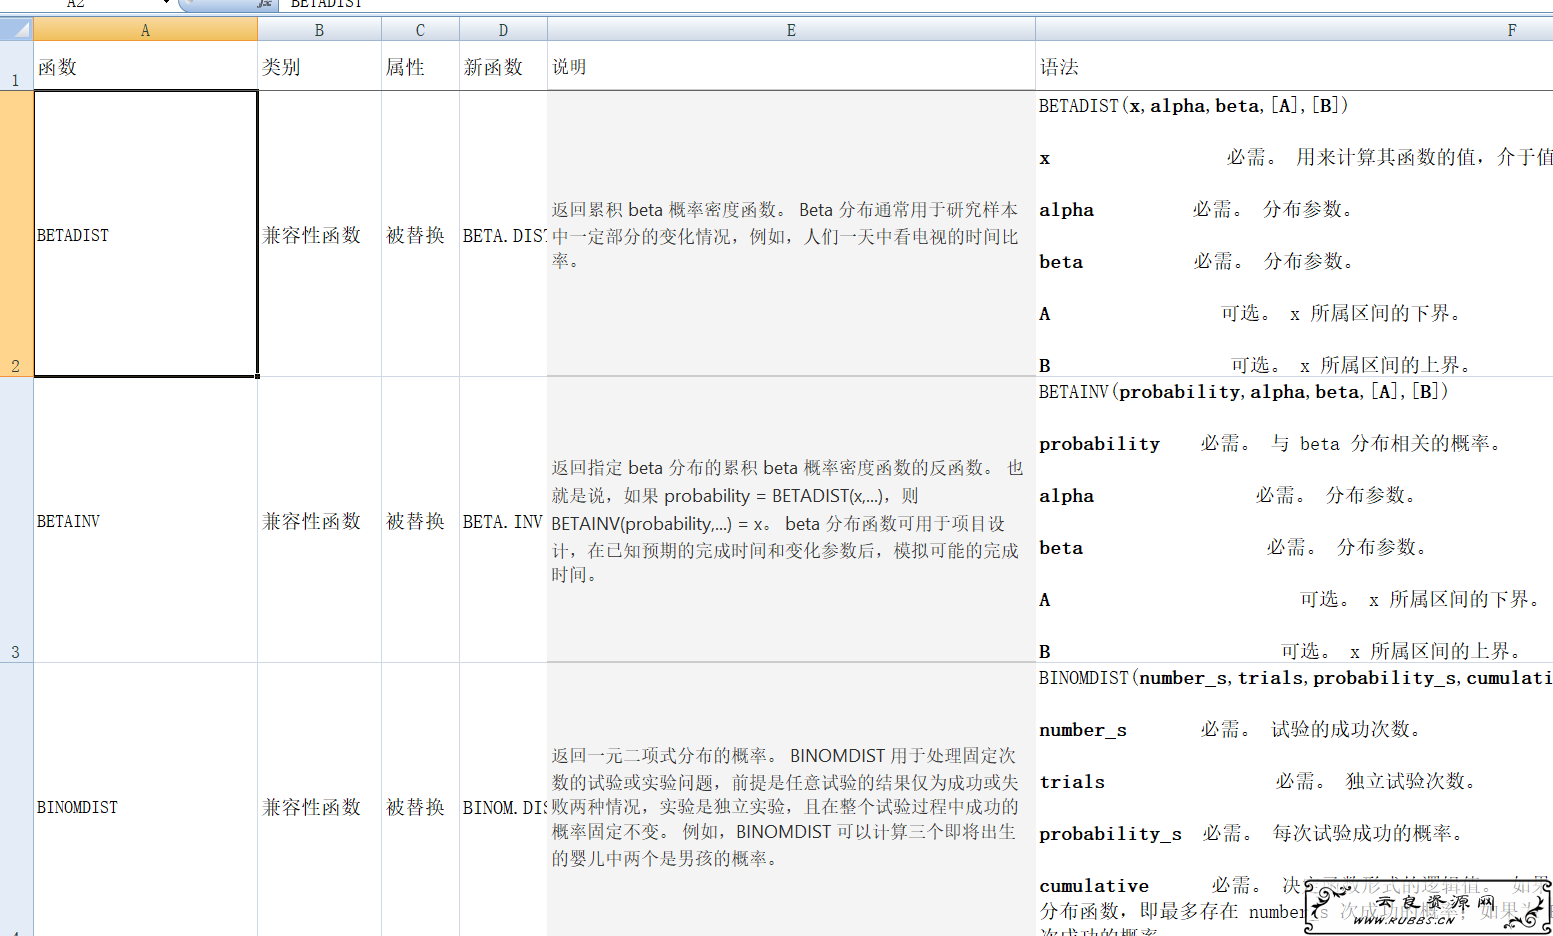Select column C header

420,30
